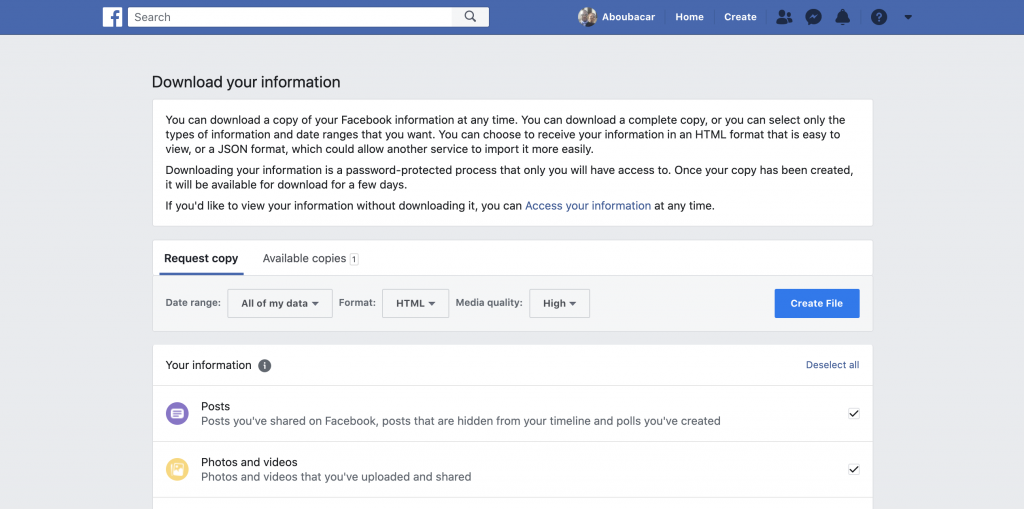Uncheck the Photos and videos checkbox
The image size is (1024, 509).
coord(854,469)
